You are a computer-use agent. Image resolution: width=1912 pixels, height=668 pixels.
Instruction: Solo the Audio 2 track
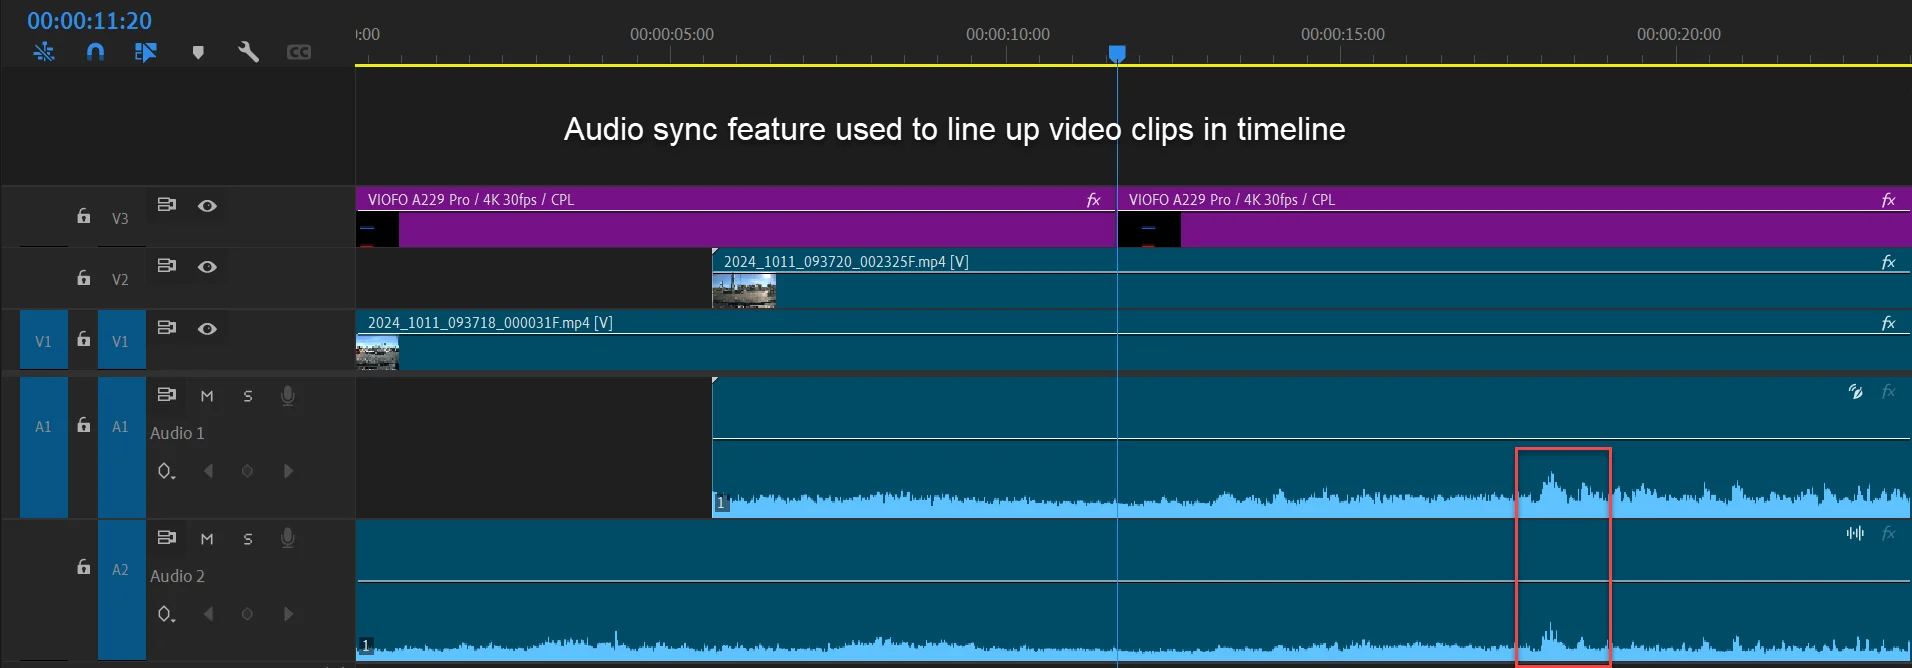(x=248, y=539)
